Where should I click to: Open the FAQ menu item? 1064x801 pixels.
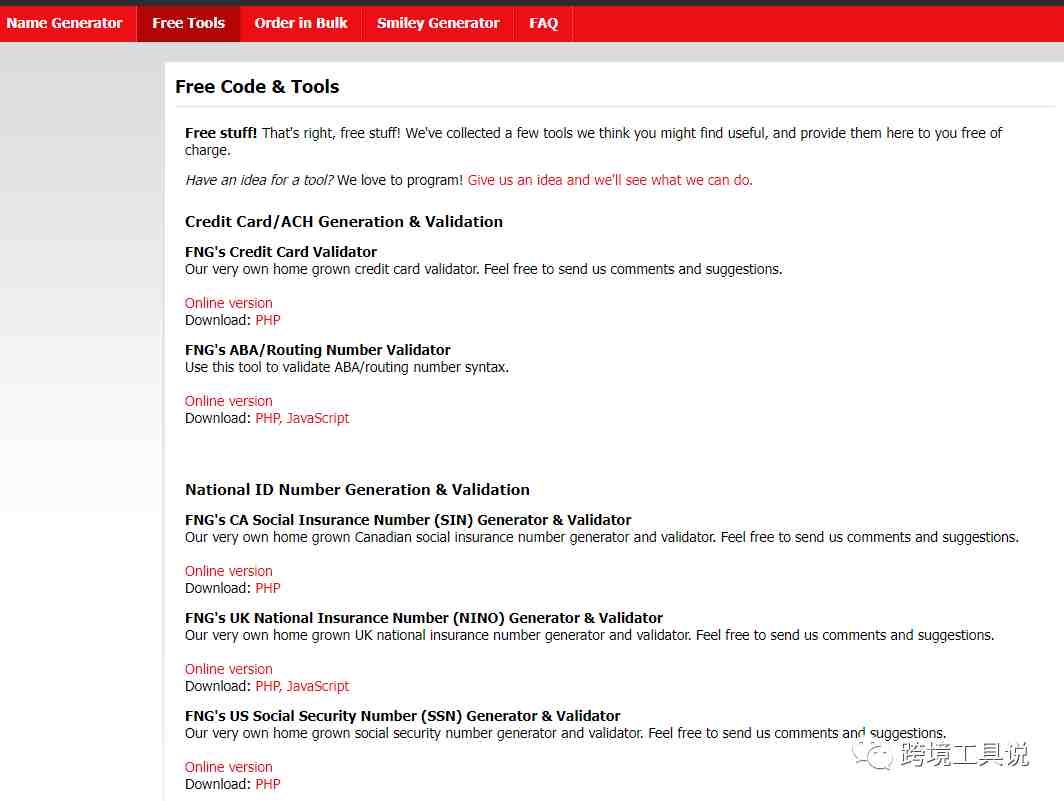tap(544, 23)
